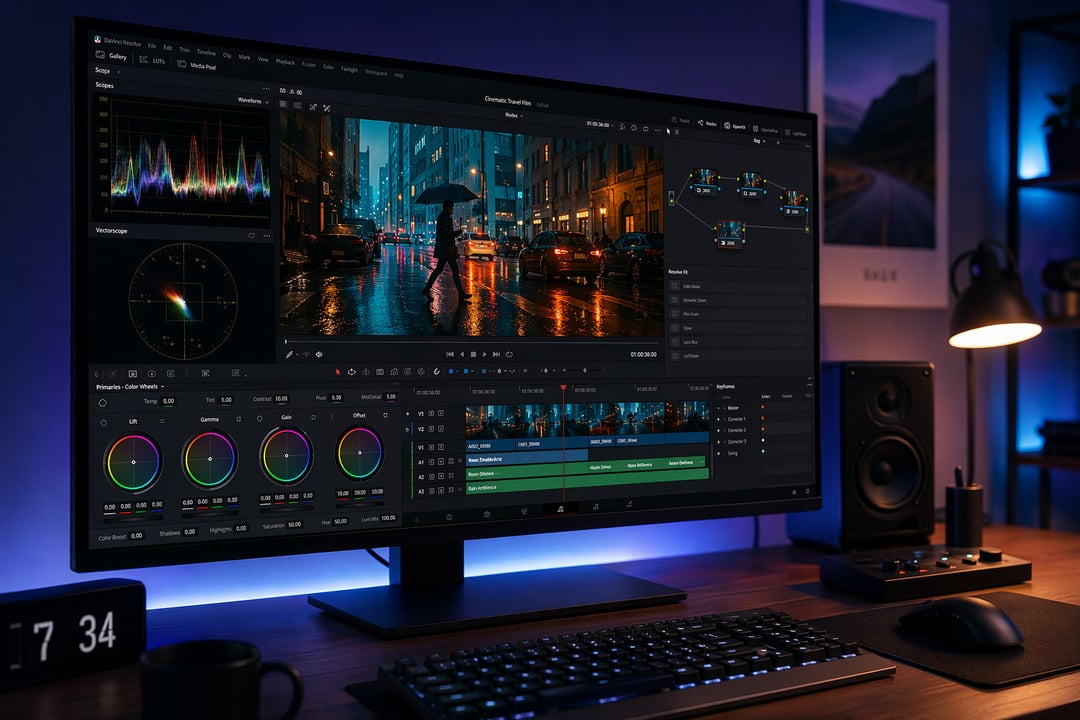Click the home icon at bottom right
This screenshot has height=720, width=1080.
793,492
